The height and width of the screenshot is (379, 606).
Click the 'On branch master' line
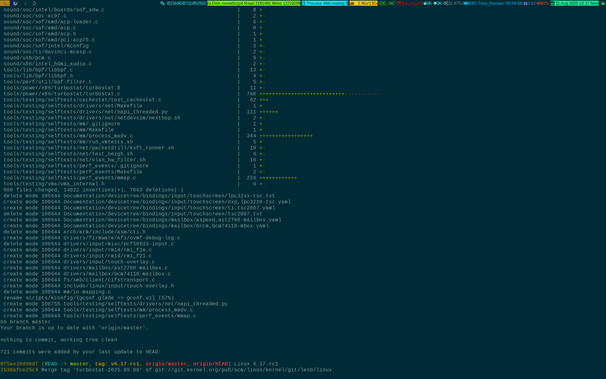tap(26, 322)
